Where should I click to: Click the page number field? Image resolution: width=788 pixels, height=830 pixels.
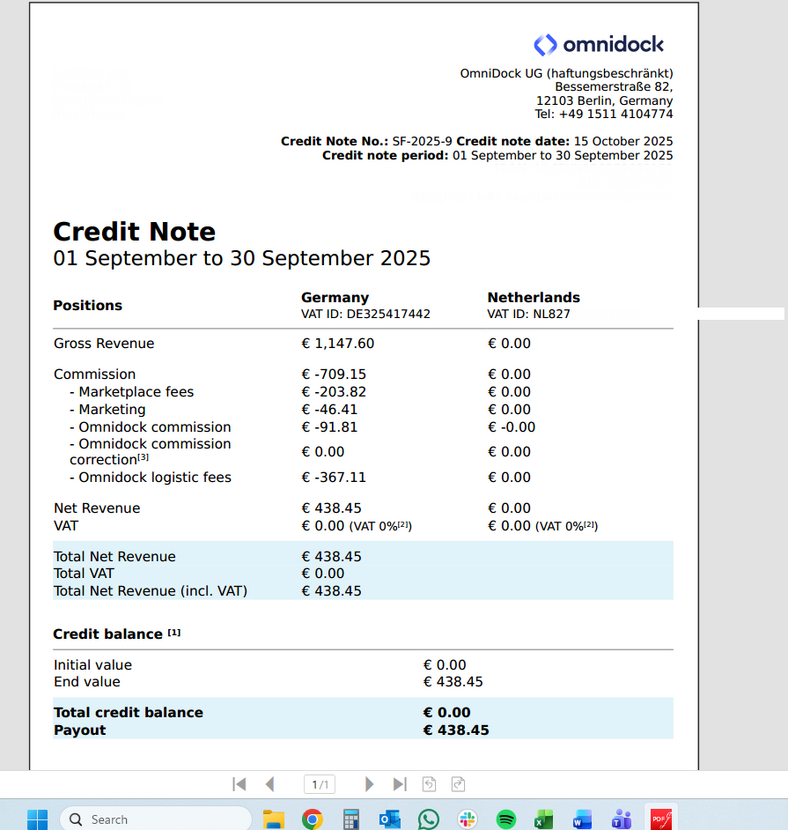[319, 785]
